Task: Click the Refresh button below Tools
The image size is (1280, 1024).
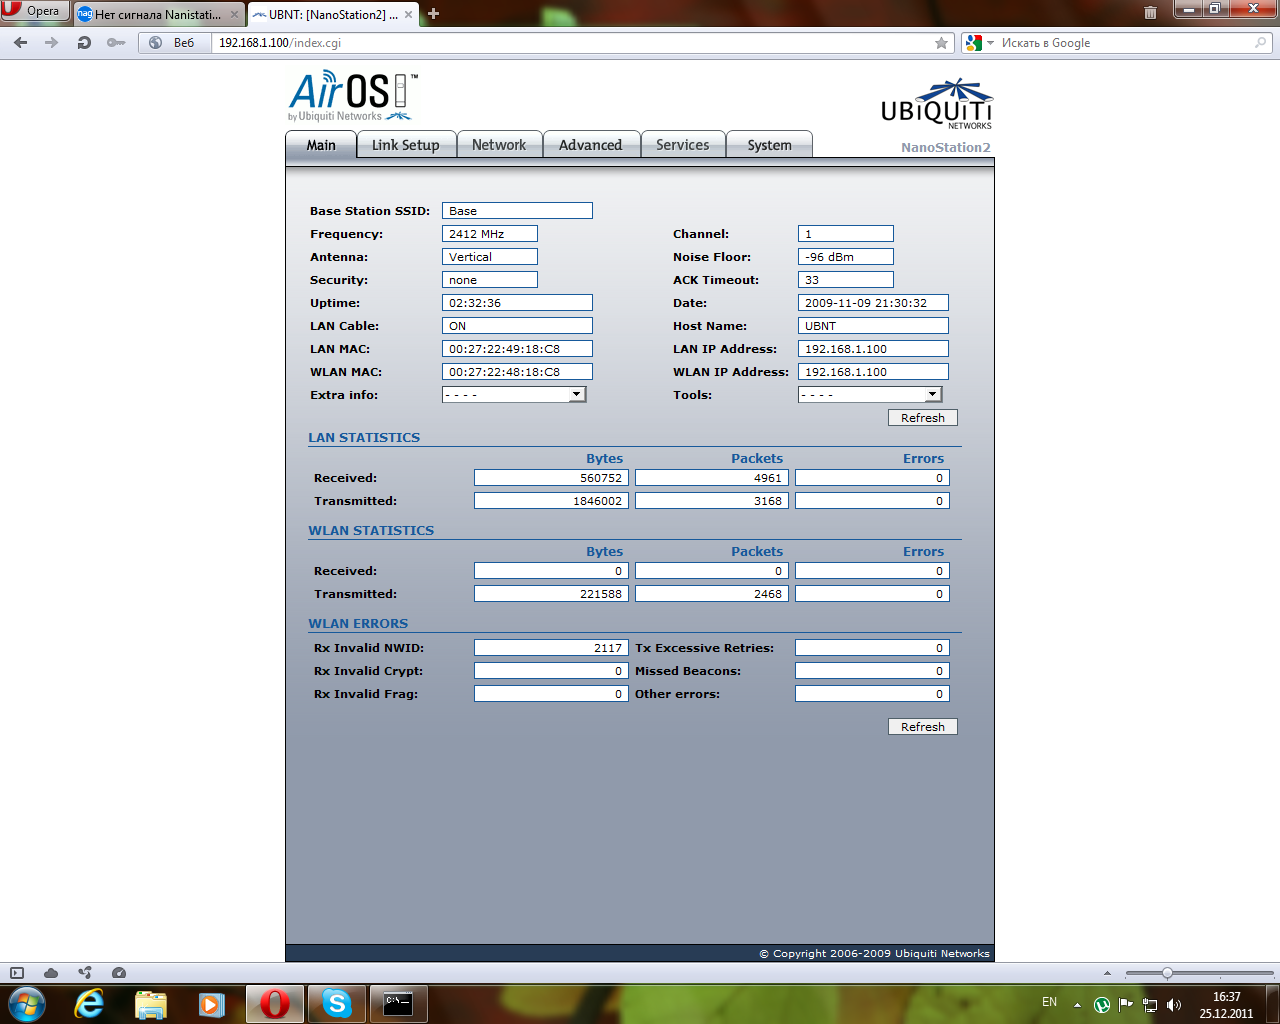Action: coord(923,418)
